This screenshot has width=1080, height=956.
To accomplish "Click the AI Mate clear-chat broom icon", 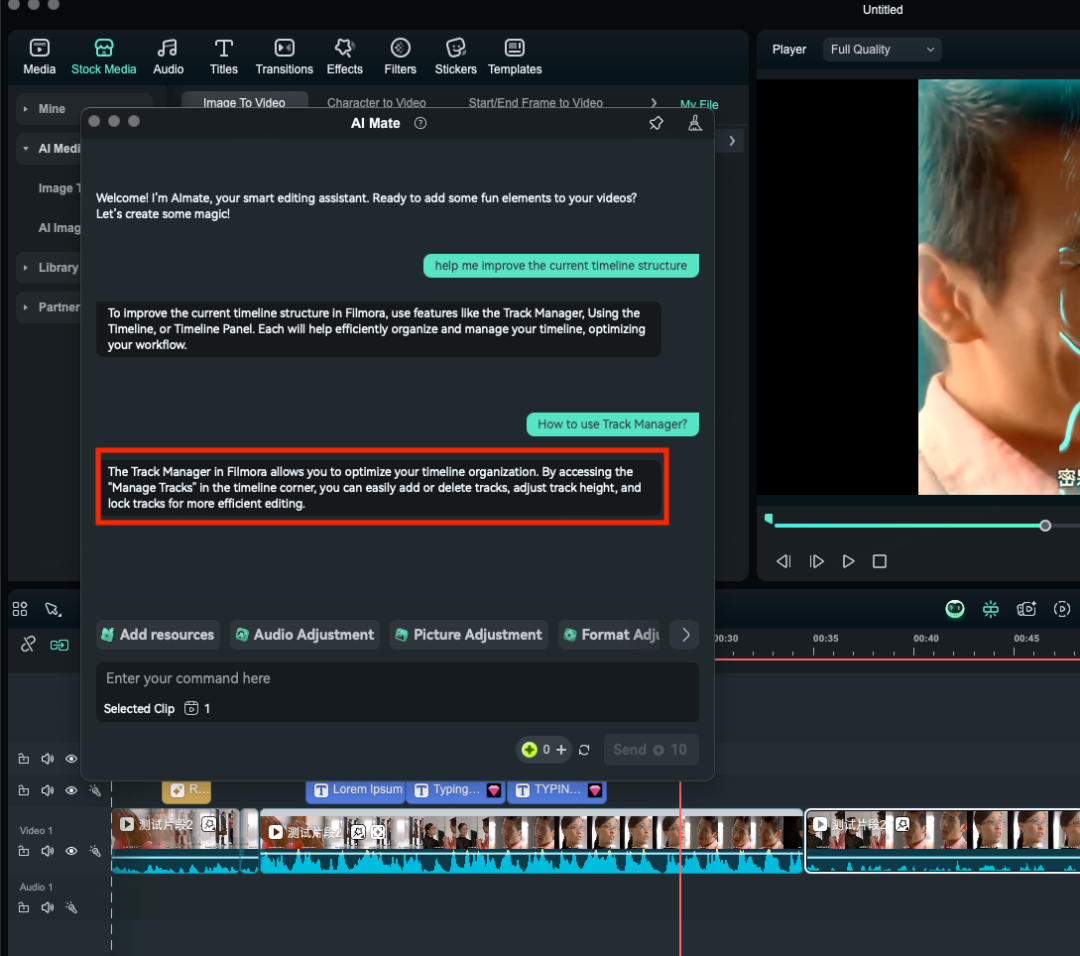I will pyautogui.click(x=694, y=123).
